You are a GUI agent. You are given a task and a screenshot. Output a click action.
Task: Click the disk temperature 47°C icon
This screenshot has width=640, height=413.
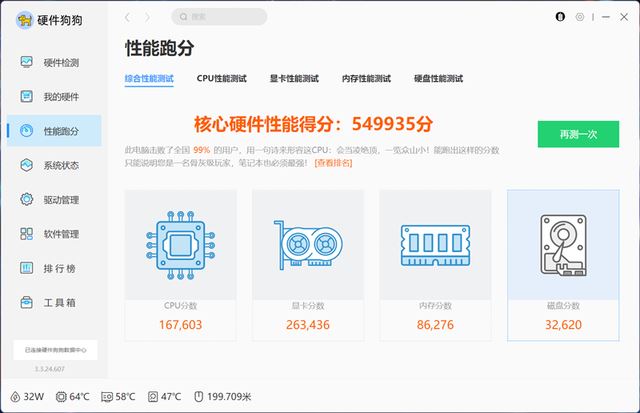(153, 397)
